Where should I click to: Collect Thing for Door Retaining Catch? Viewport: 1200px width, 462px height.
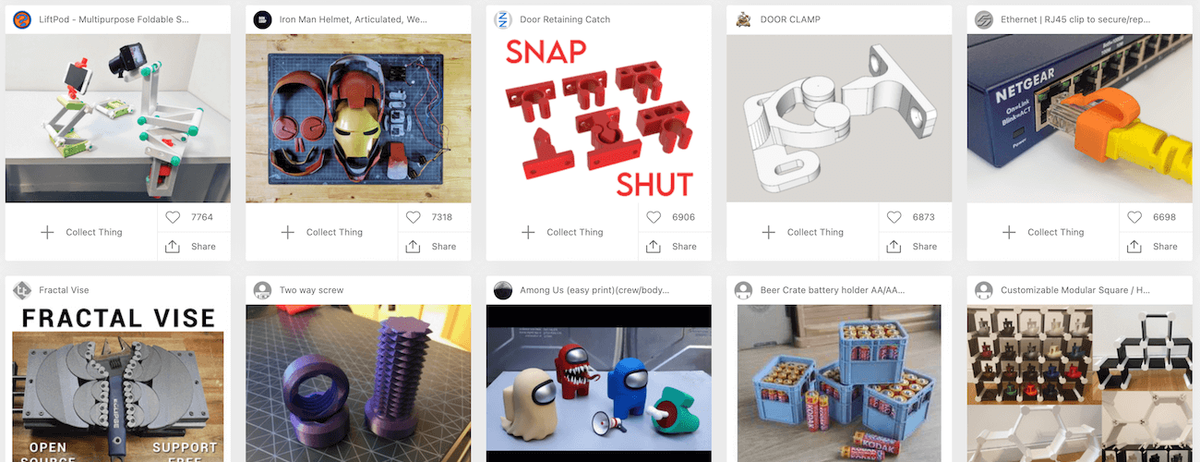click(563, 232)
